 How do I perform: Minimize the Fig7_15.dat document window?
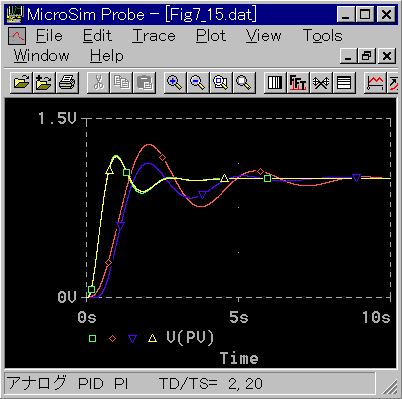pyautogui.click(x=348, y=56)
